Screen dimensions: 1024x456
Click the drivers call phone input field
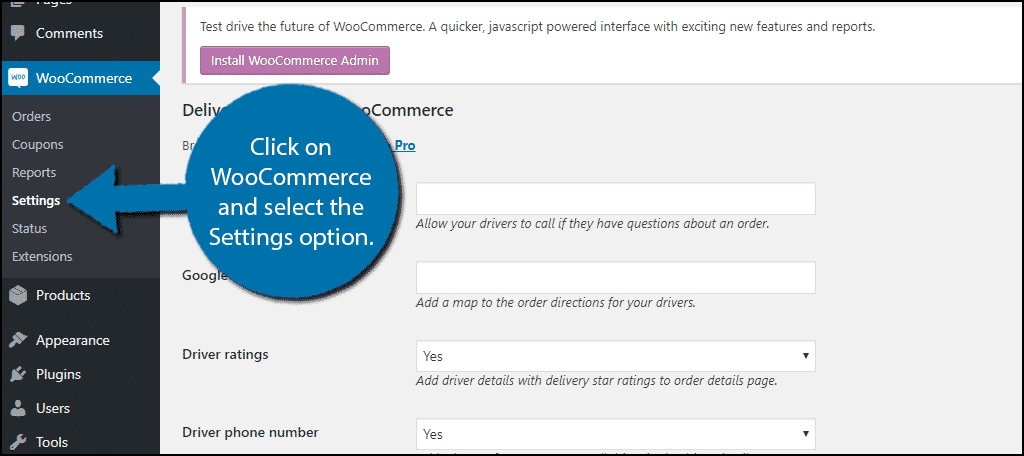615,199
